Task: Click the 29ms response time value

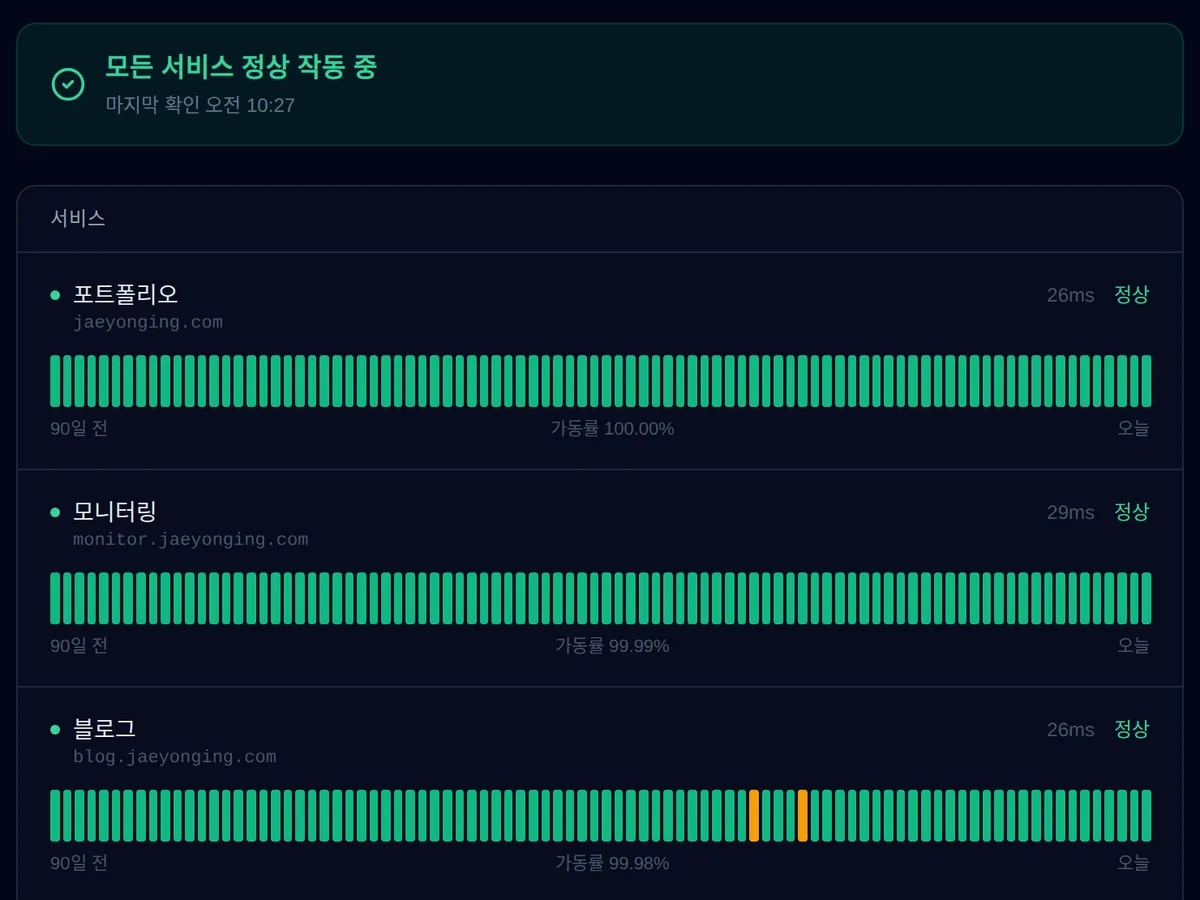Action: pos(1071,512)
